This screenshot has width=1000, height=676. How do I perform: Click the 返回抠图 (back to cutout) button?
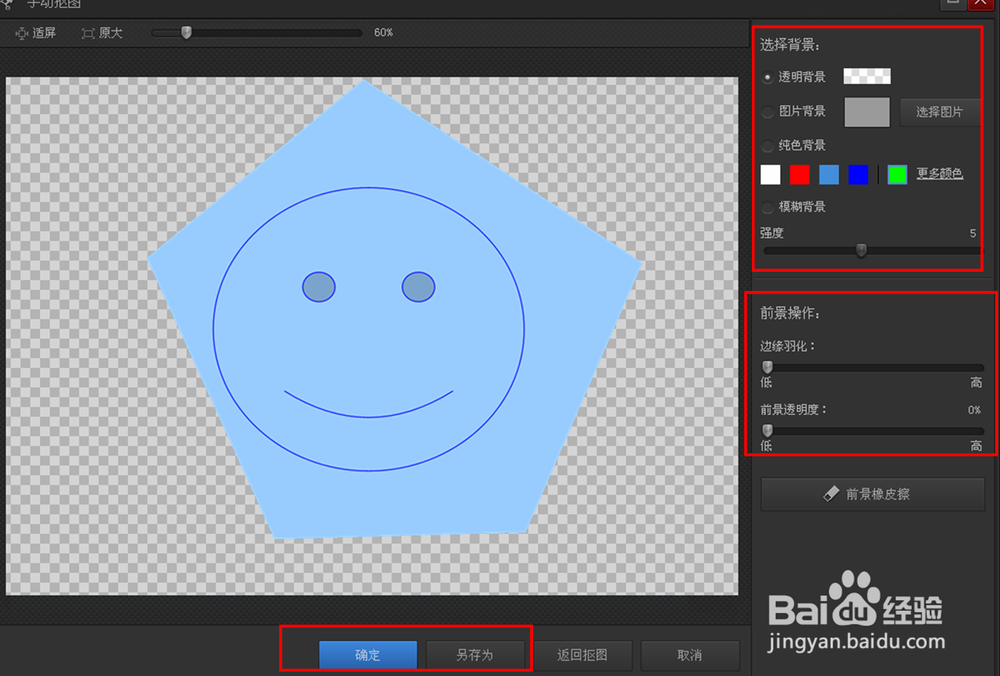click(584, 655)
